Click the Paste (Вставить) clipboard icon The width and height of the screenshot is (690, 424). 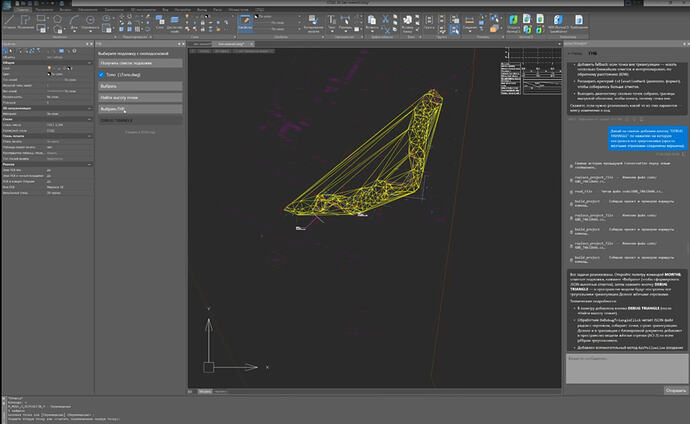click(372, 21)
